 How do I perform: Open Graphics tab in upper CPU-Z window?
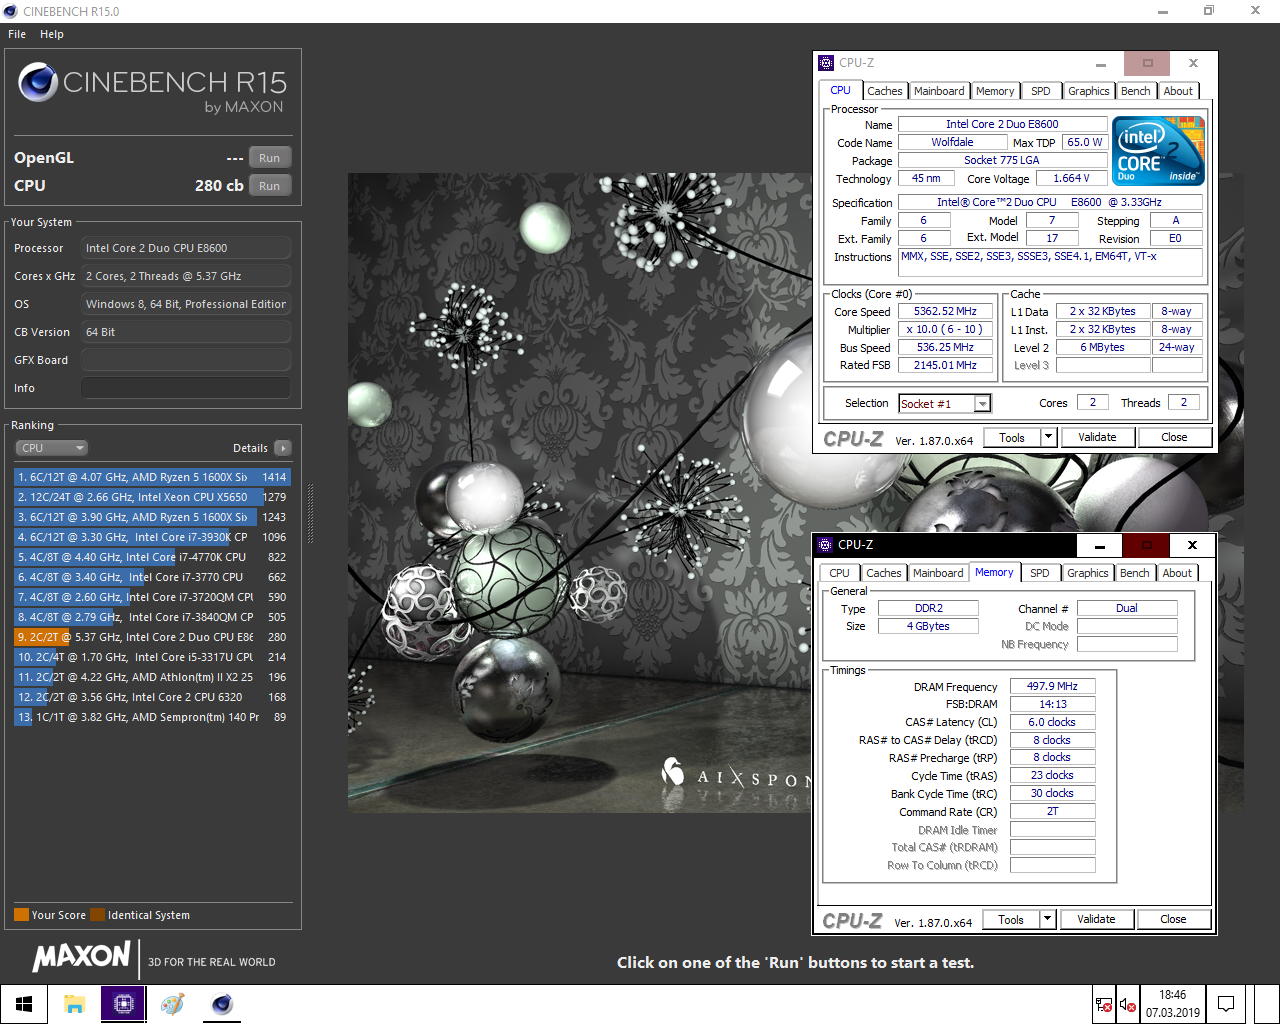point(1088,91)
